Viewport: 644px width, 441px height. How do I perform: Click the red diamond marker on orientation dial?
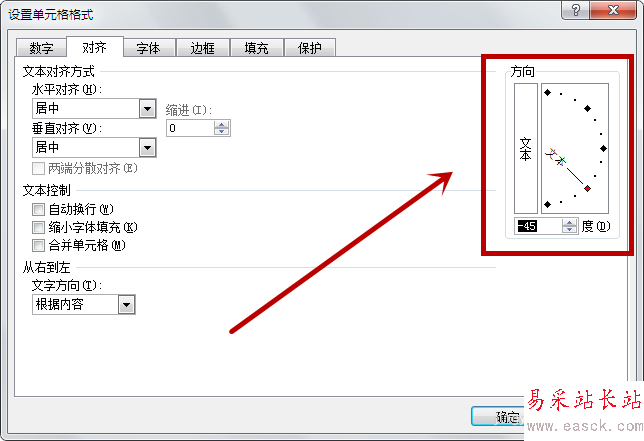coord(587,188)
